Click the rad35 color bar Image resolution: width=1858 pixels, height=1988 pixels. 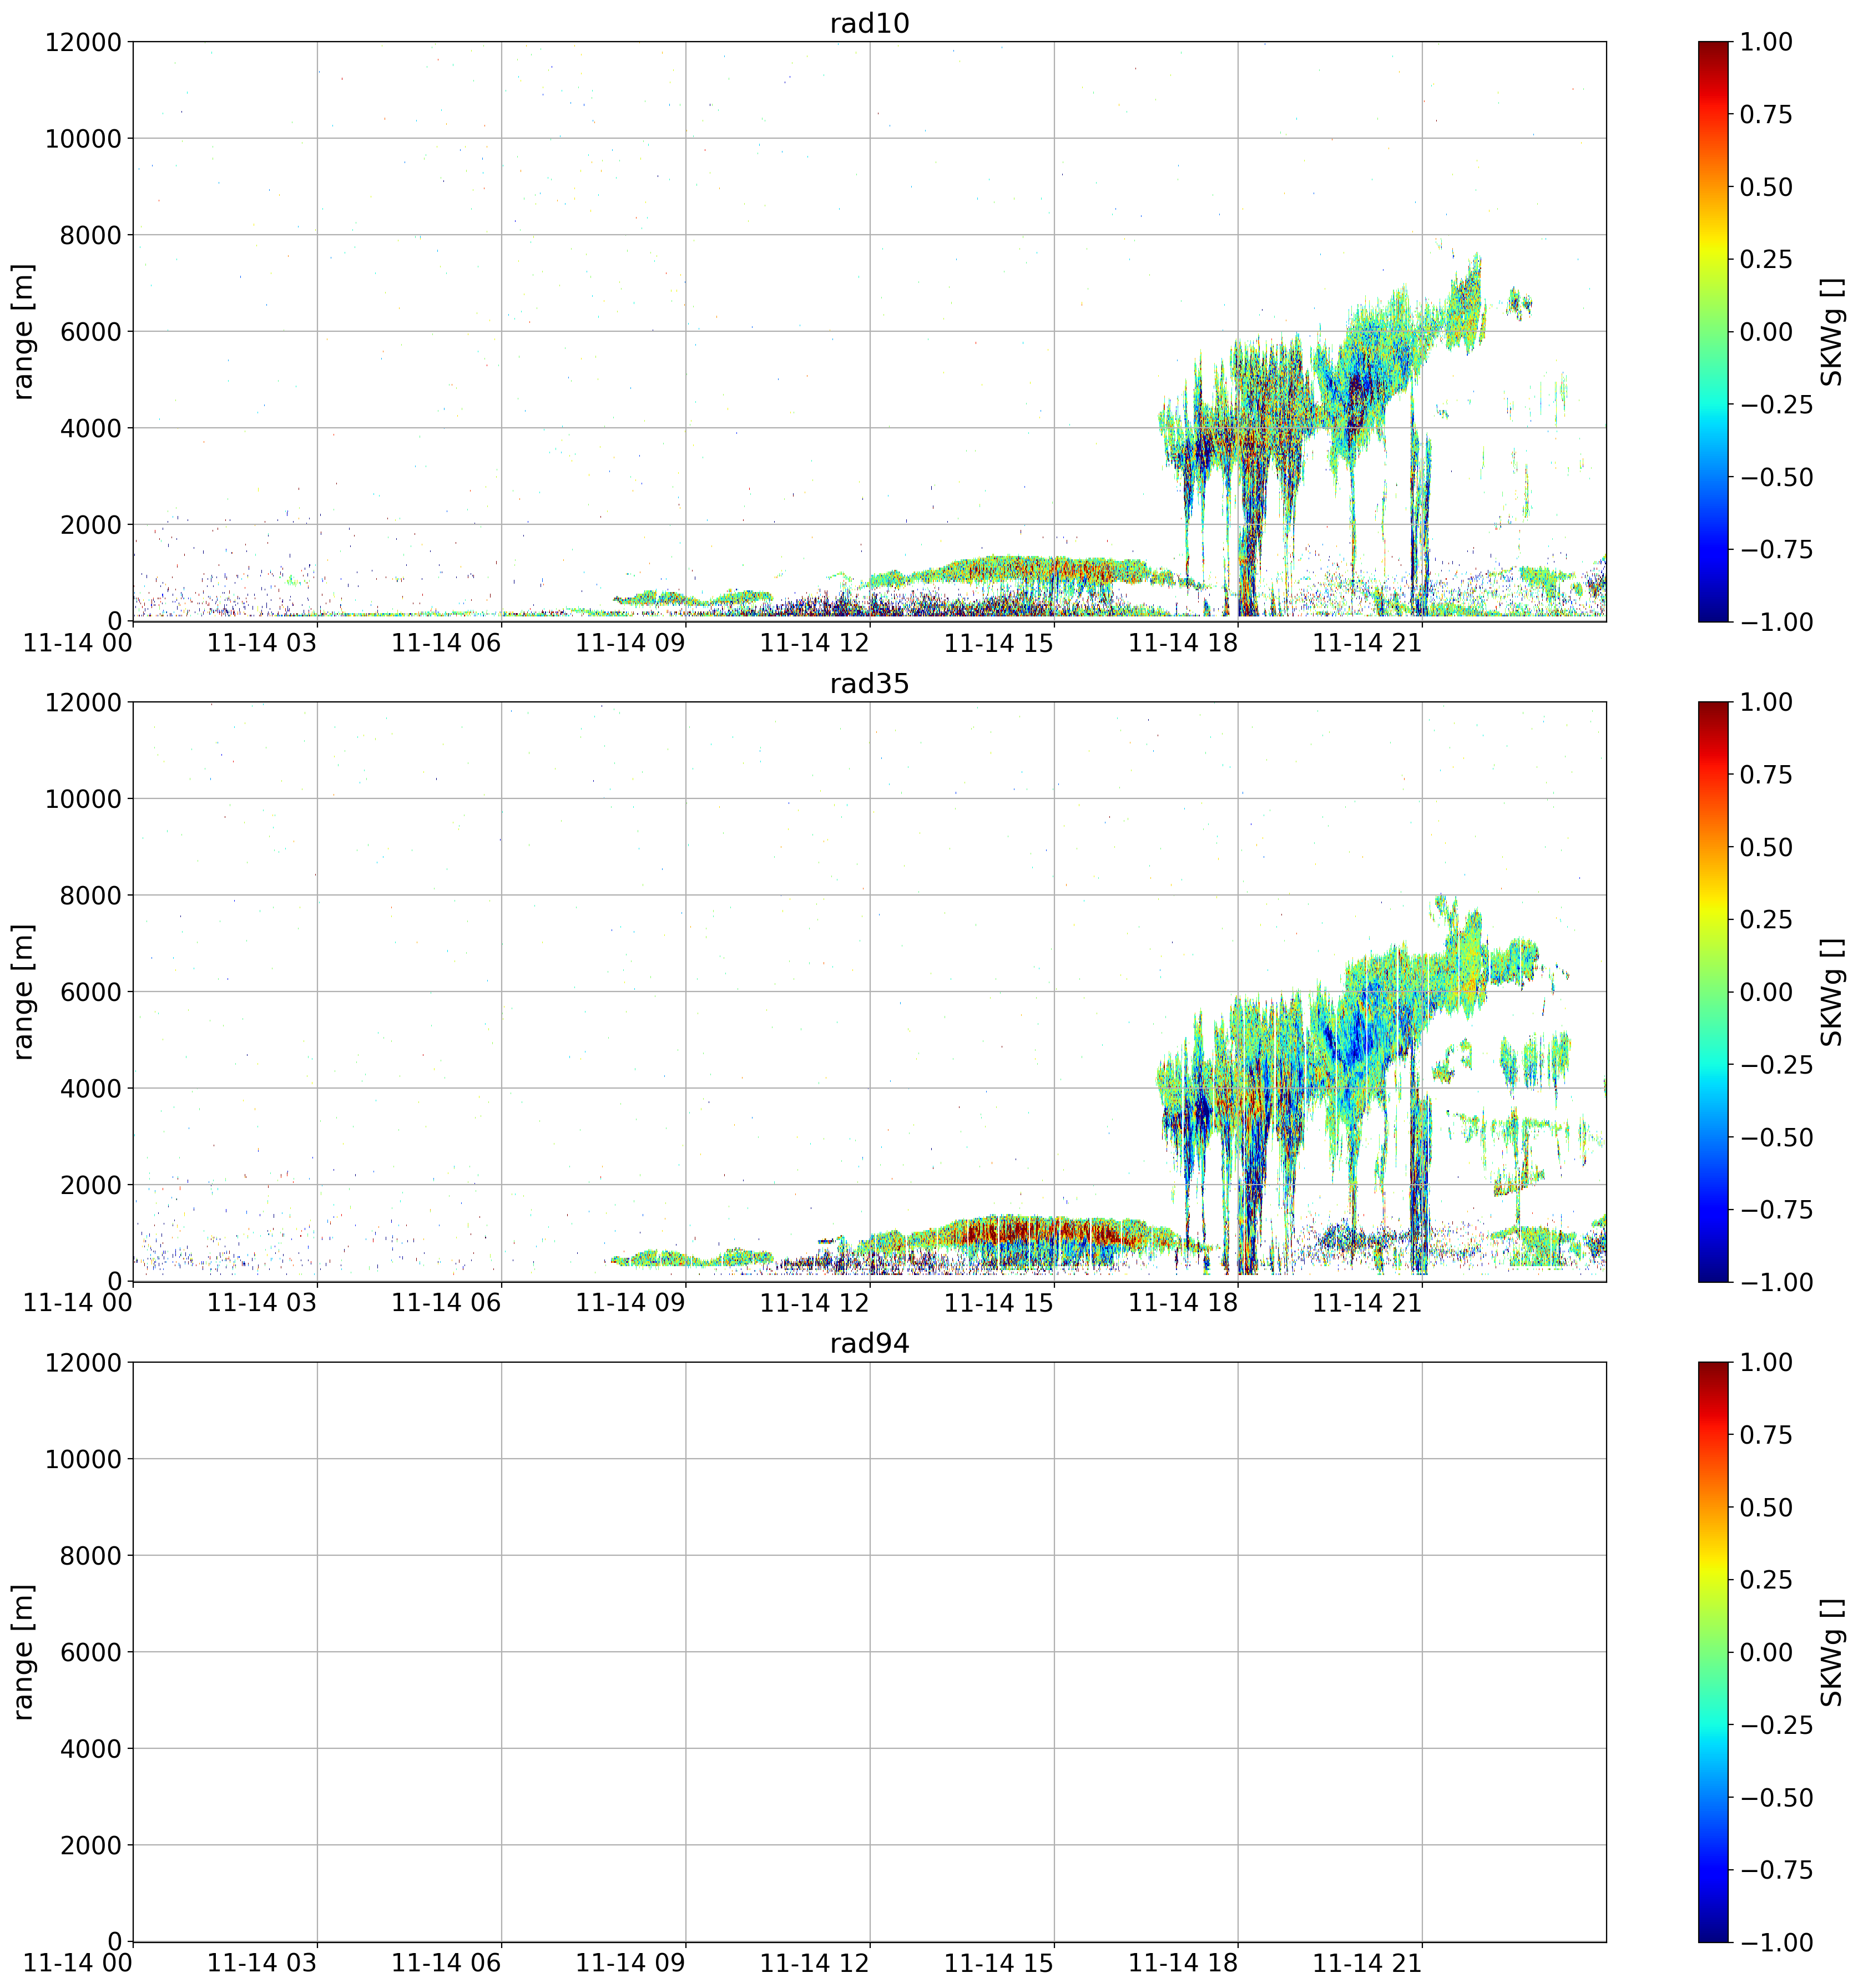tap(1713, 991)
